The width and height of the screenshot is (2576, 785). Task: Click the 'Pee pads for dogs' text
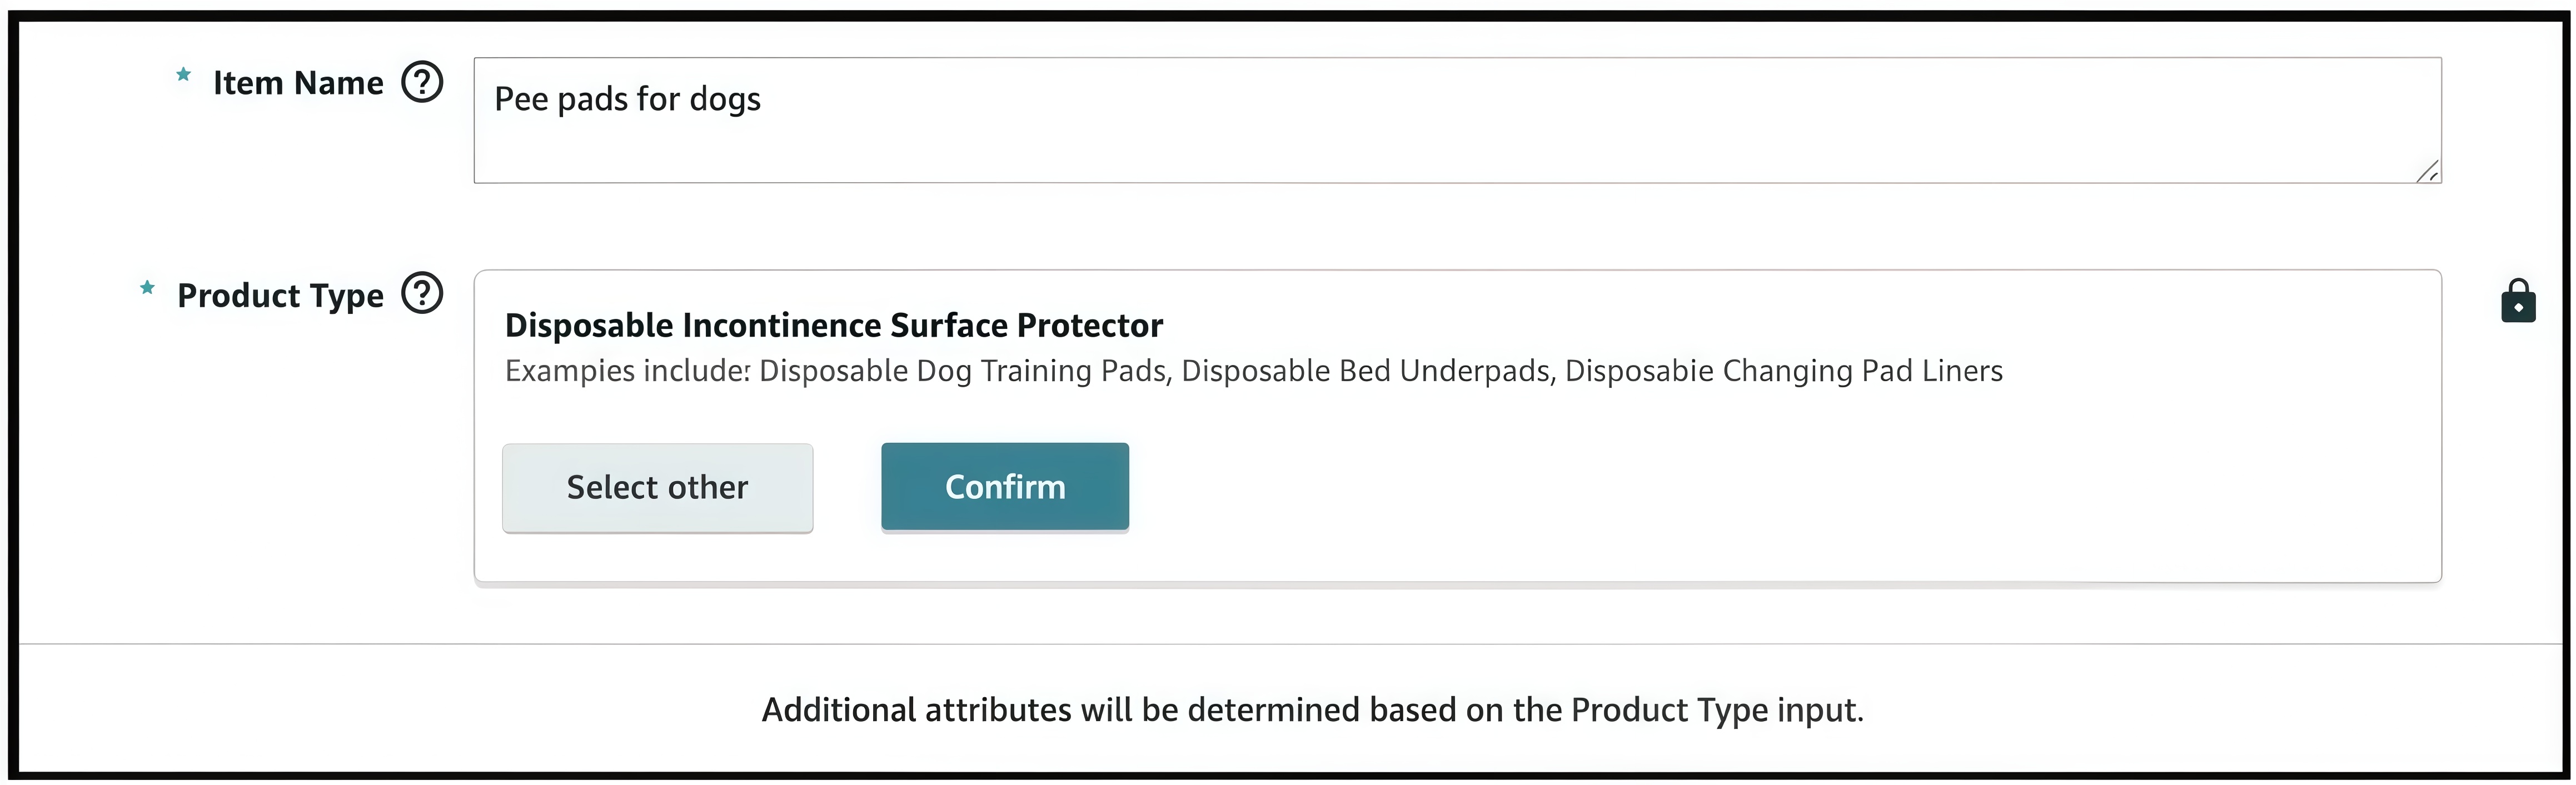point(627,99)
